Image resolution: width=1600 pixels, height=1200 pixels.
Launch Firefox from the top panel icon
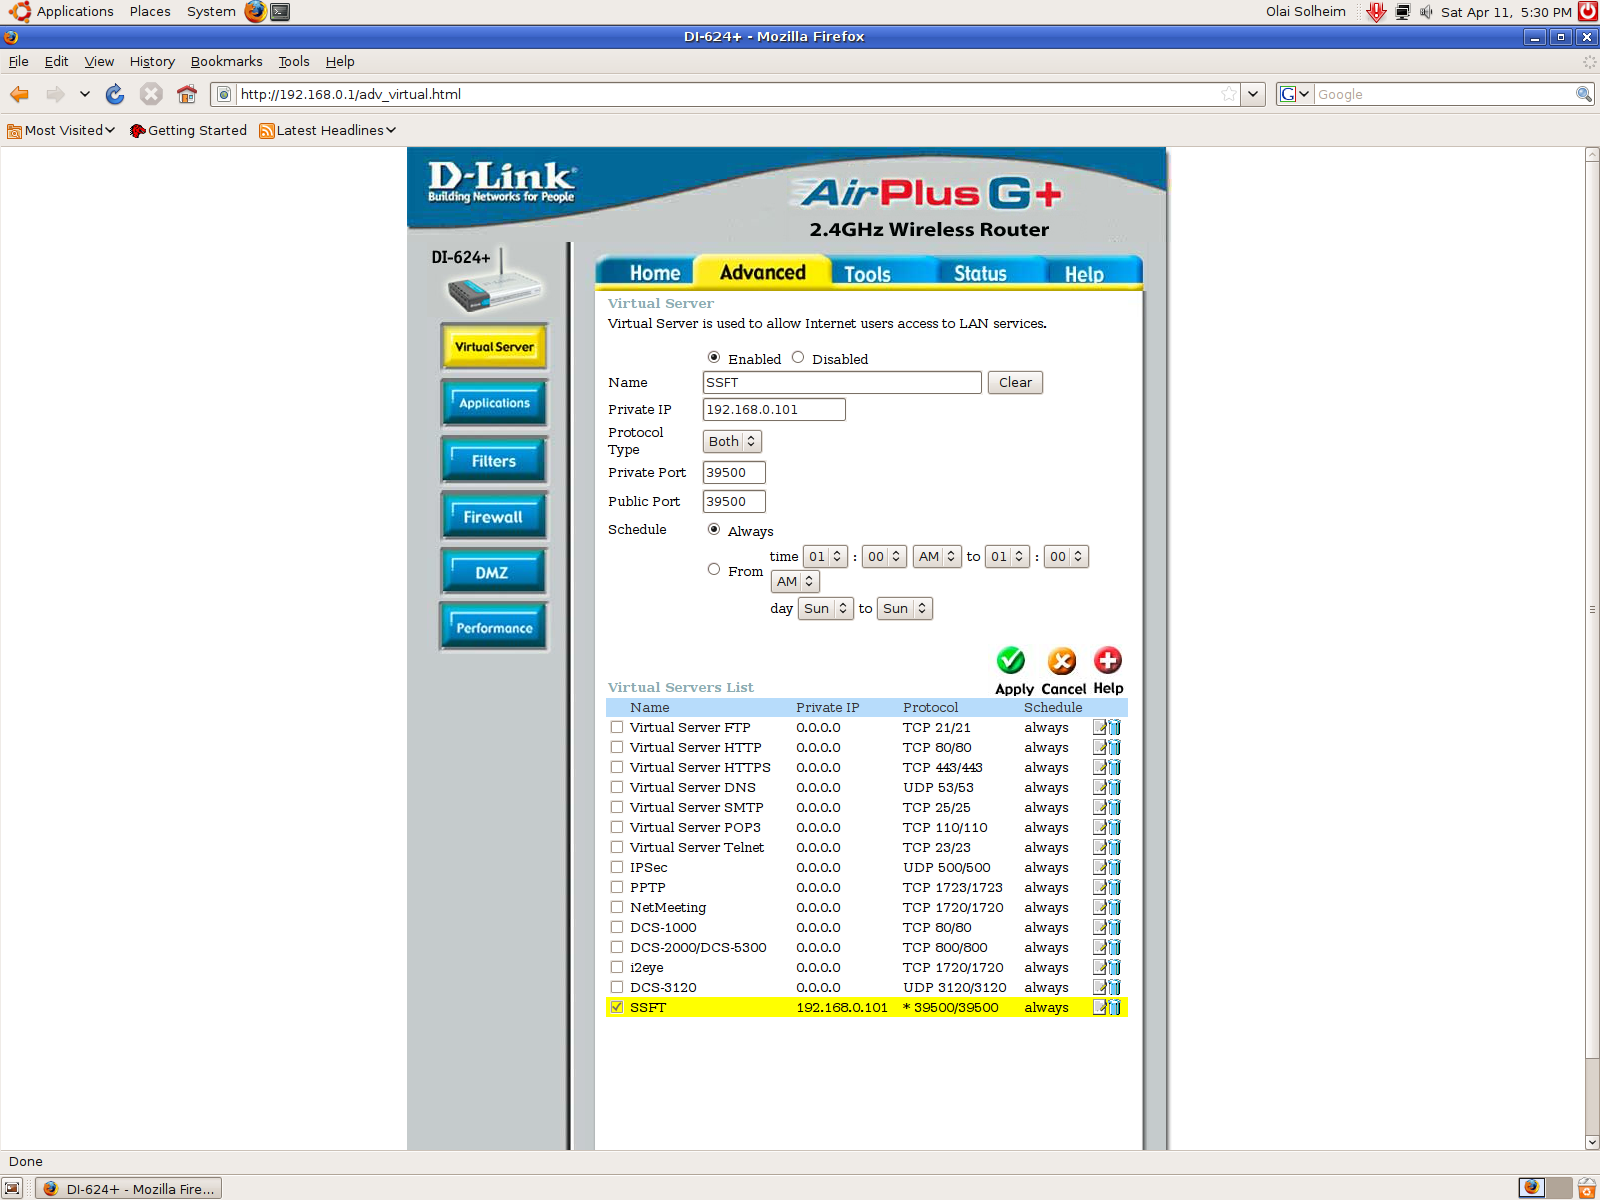(x=256, y=12)
